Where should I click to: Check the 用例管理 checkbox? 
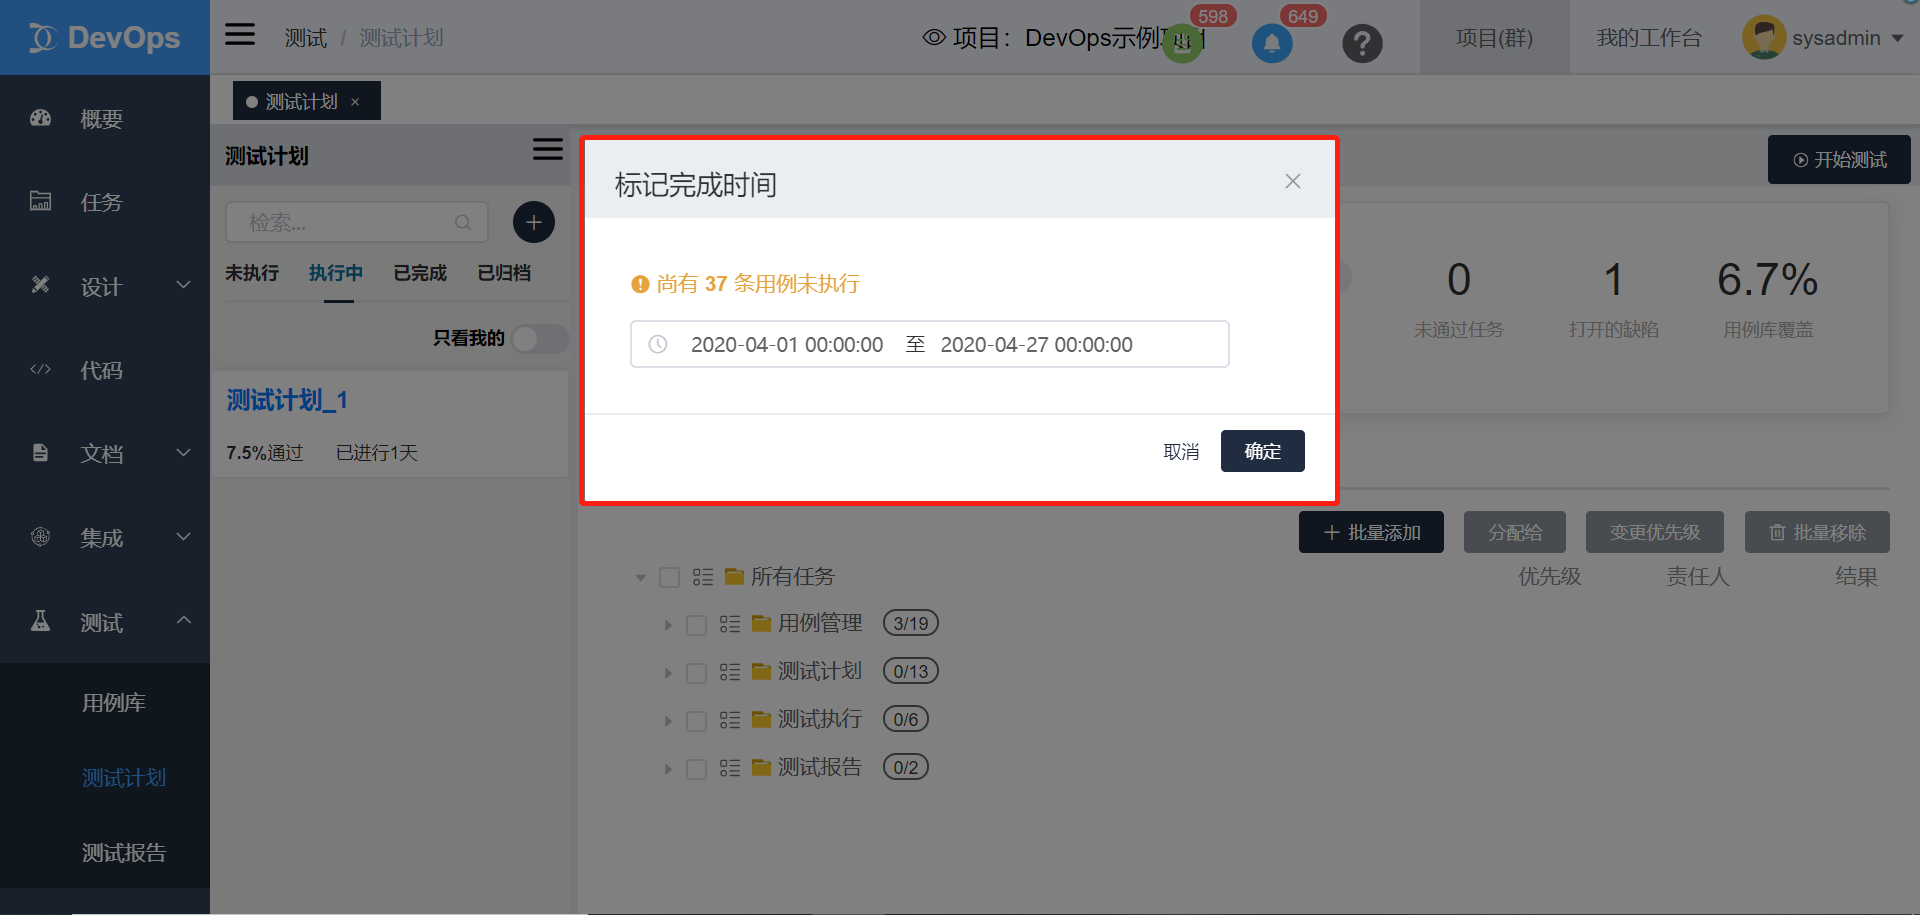click(697, 625)
